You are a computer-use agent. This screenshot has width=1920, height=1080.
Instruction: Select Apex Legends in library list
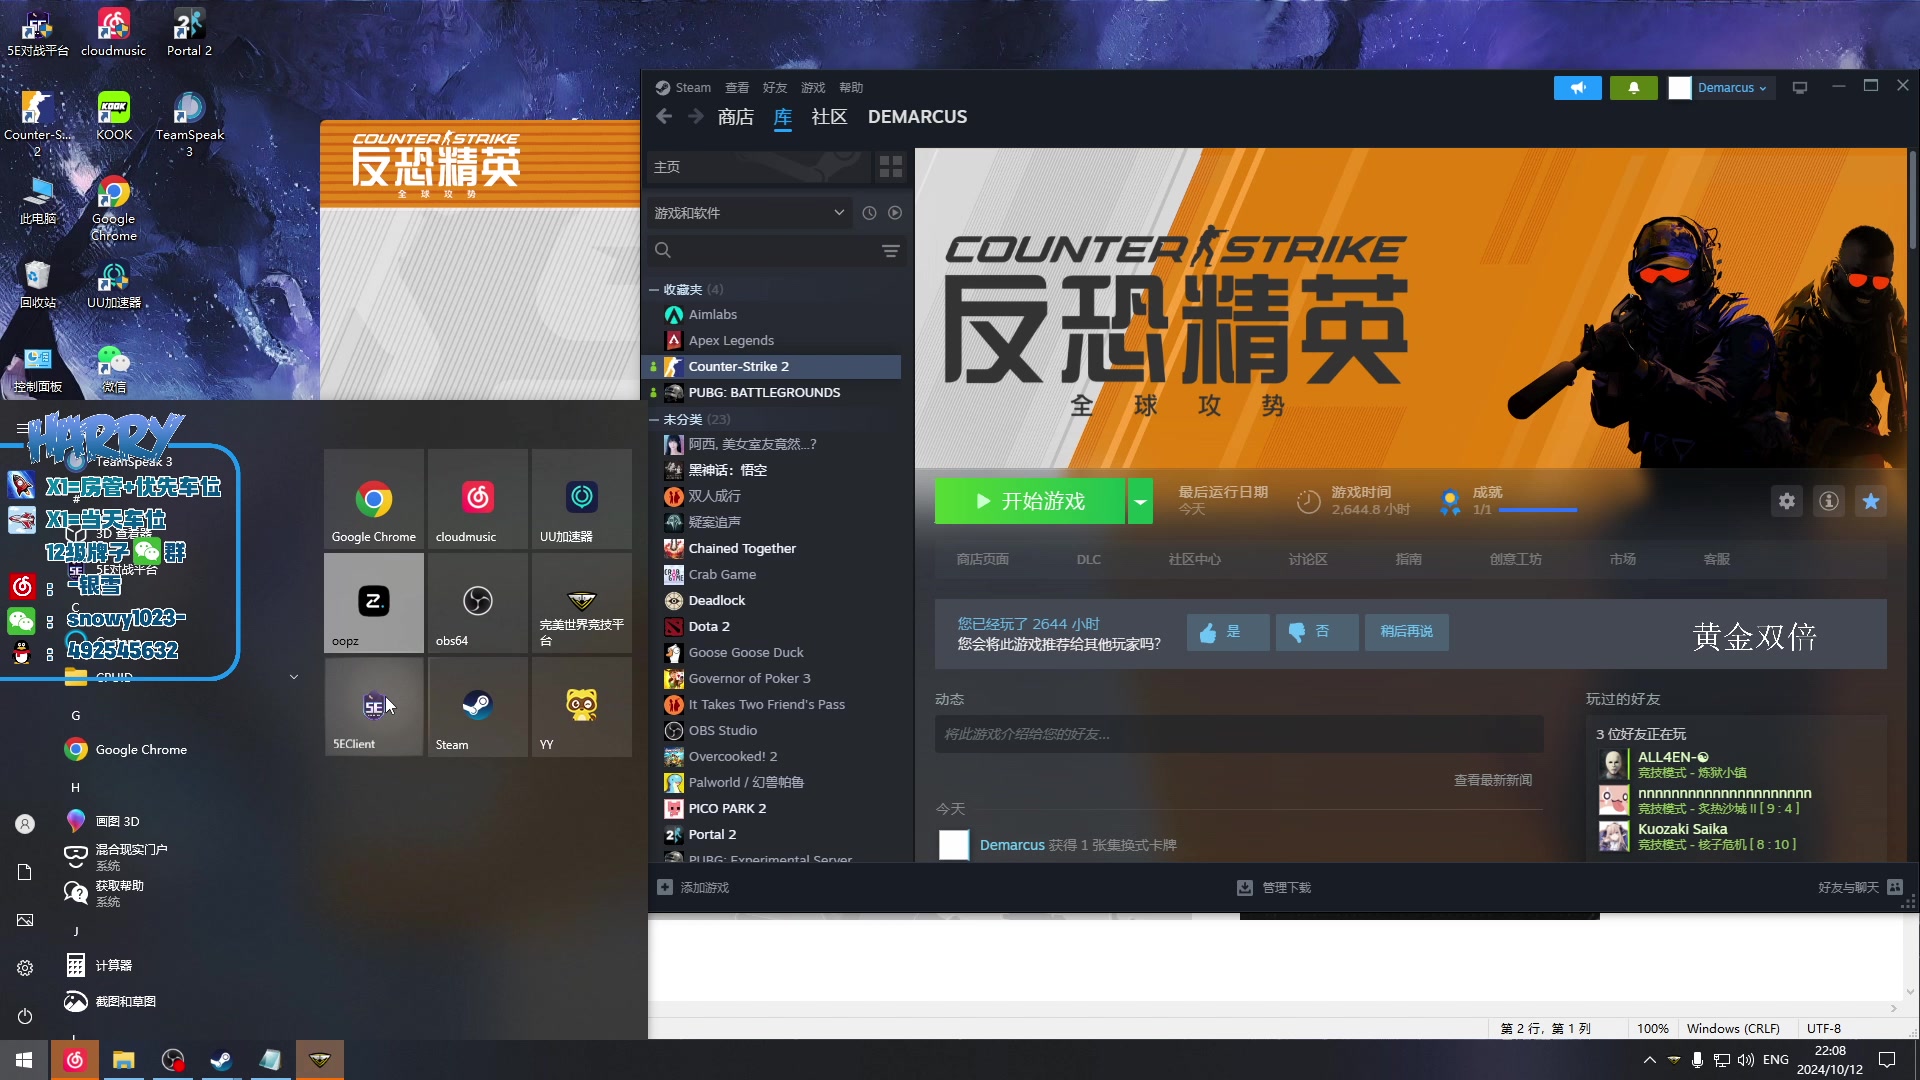[731, 341]
